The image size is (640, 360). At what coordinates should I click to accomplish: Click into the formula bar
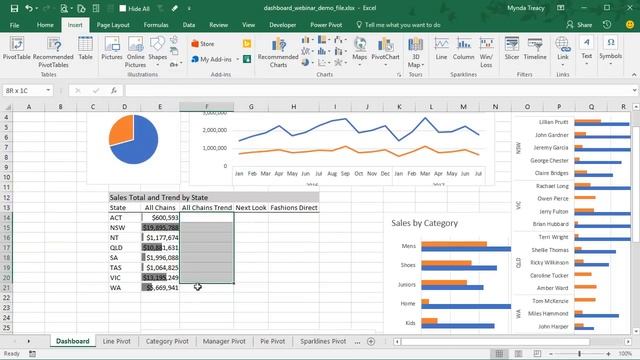coord(378,91)
